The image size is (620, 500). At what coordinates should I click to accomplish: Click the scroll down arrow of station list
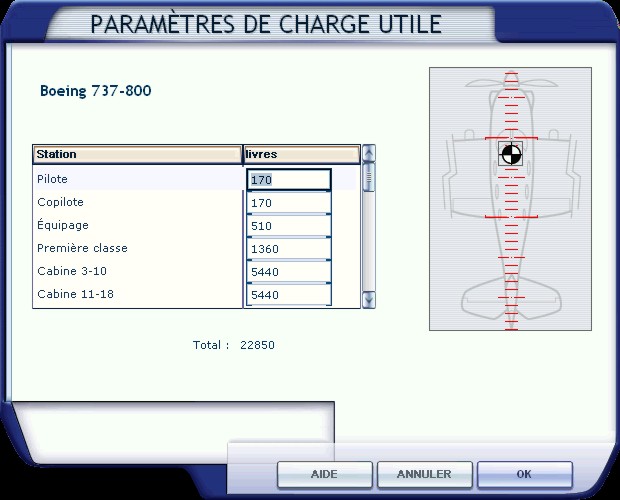(369, 300)
